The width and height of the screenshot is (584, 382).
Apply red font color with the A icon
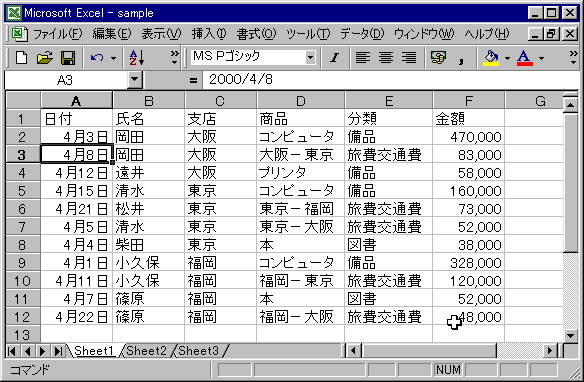tap(524, 58)
